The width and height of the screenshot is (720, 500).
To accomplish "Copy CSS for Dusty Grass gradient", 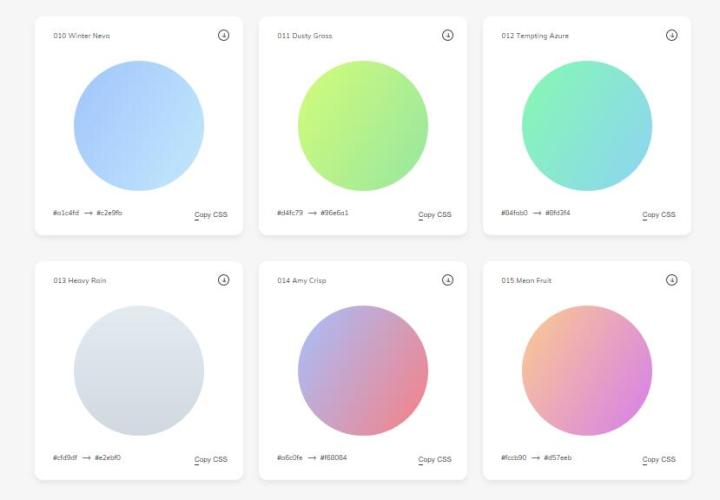I will [435, 214].
